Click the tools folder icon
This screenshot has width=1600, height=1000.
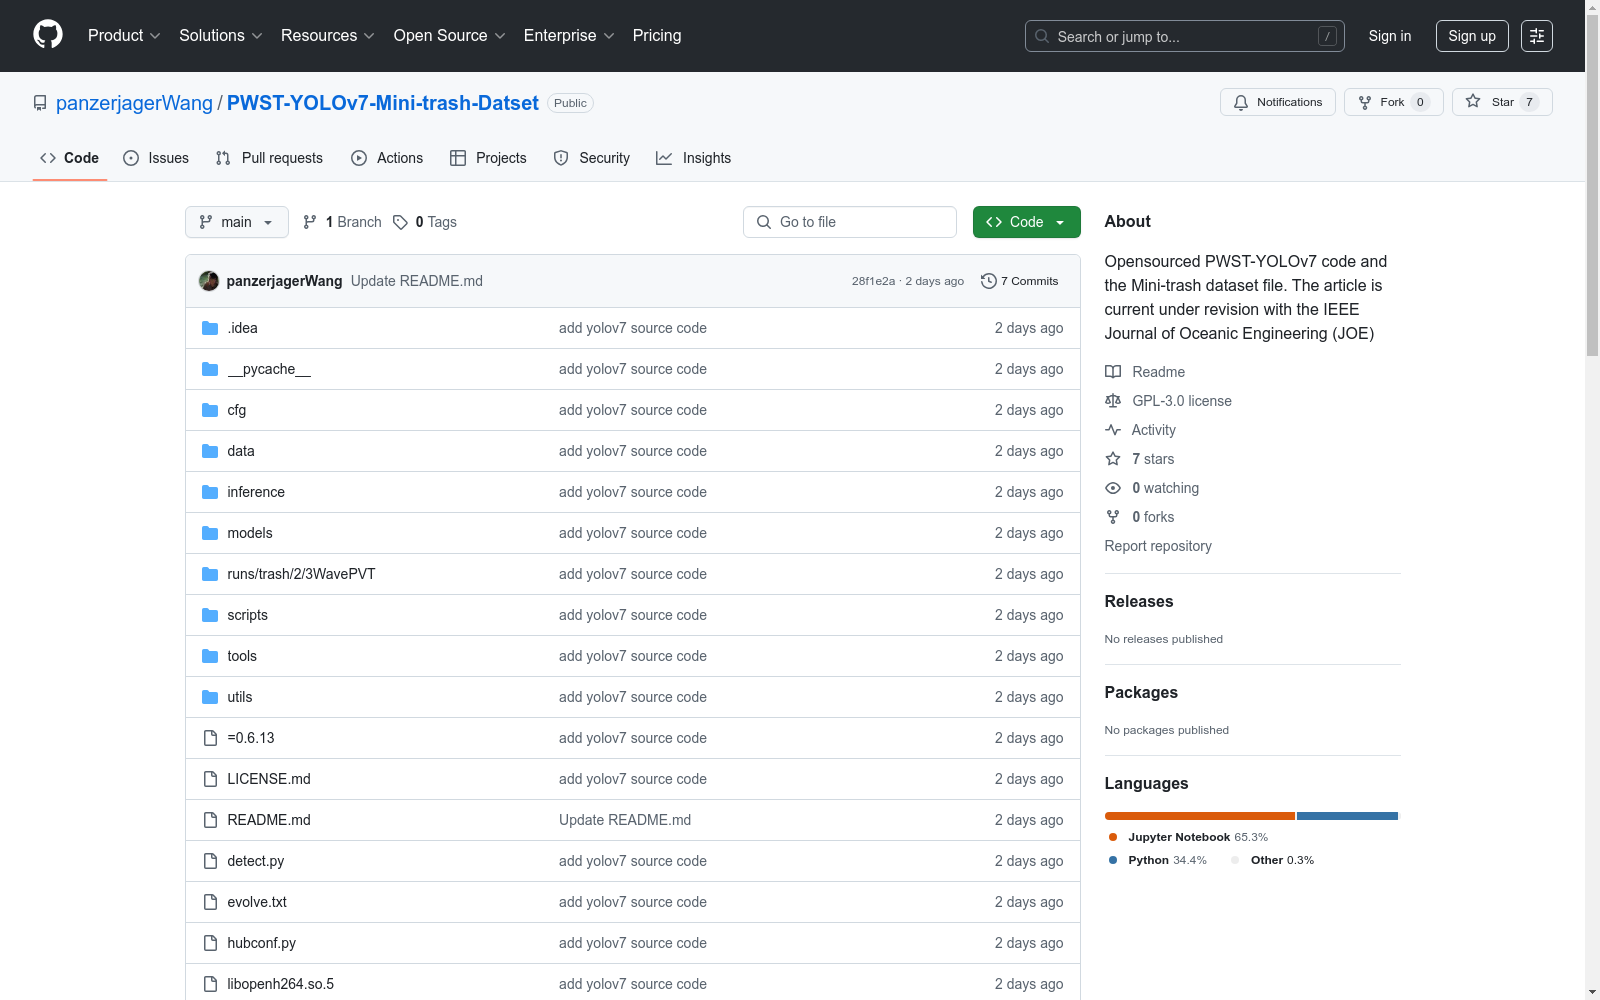click(x=210, y=656)
